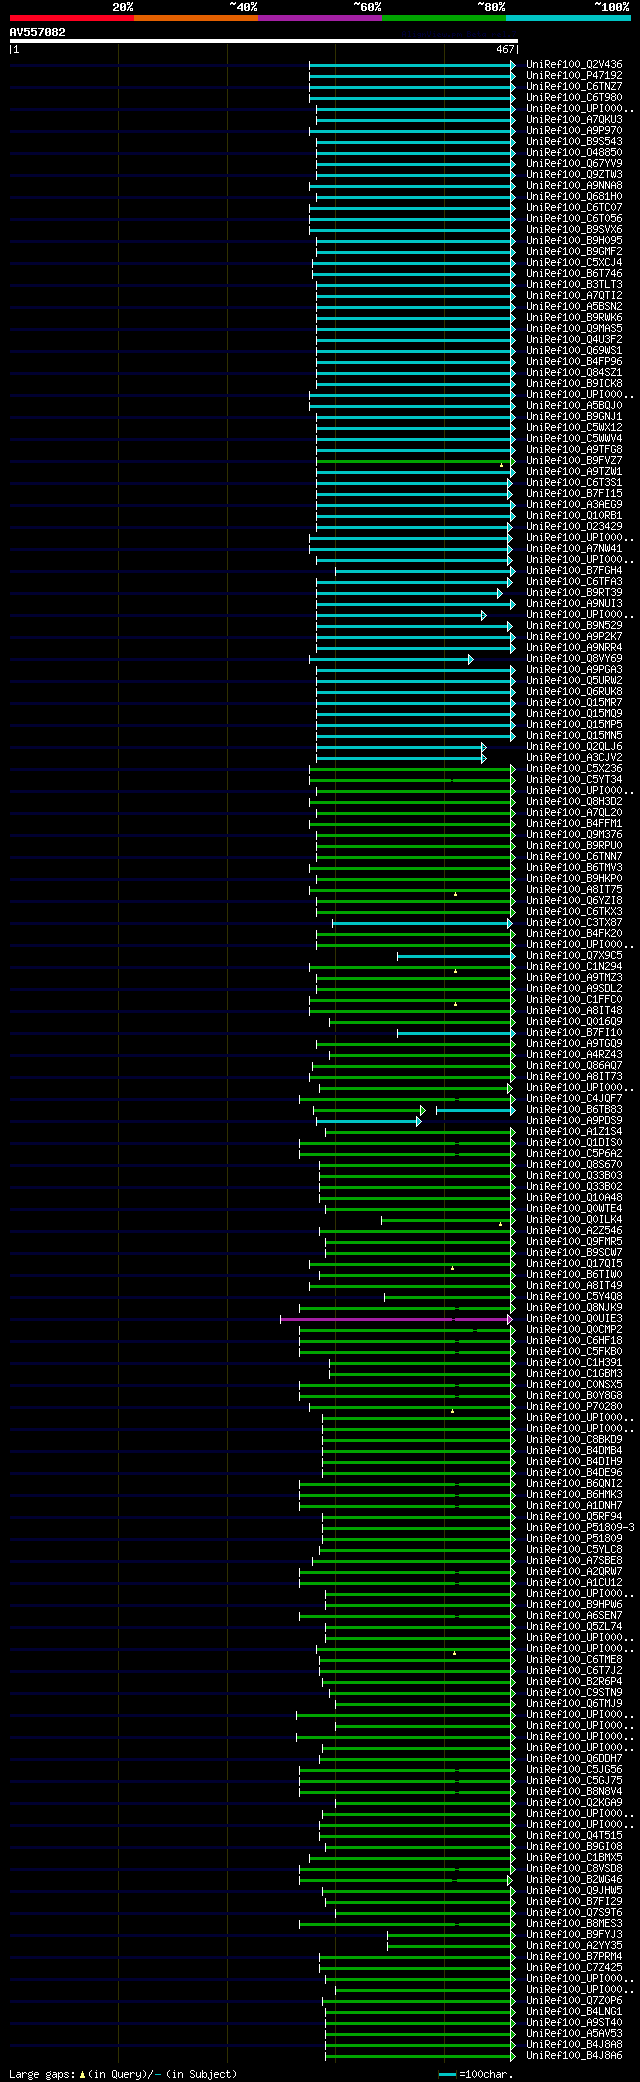Click the red ~20% identity legend segment
Screen dimensions: 640x2082
click(72, 18)
